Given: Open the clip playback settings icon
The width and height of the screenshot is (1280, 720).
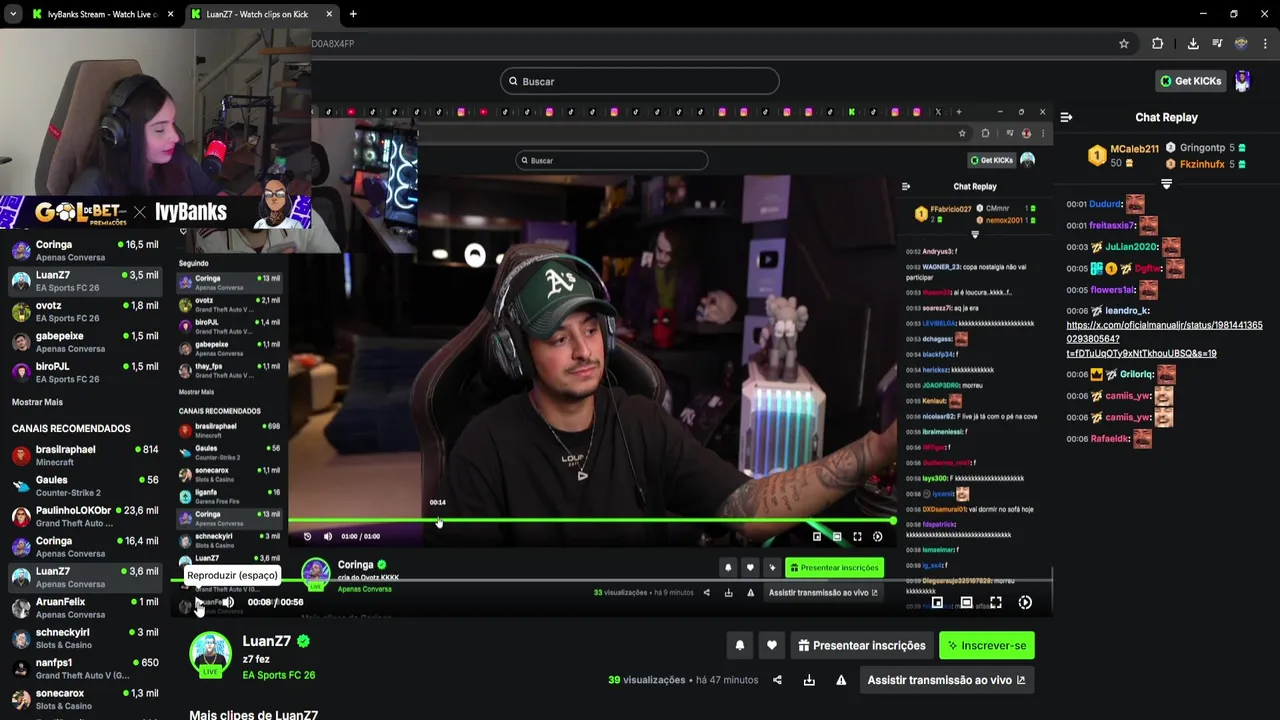Looking at the screenshot, I should (x=1025, y=602).
